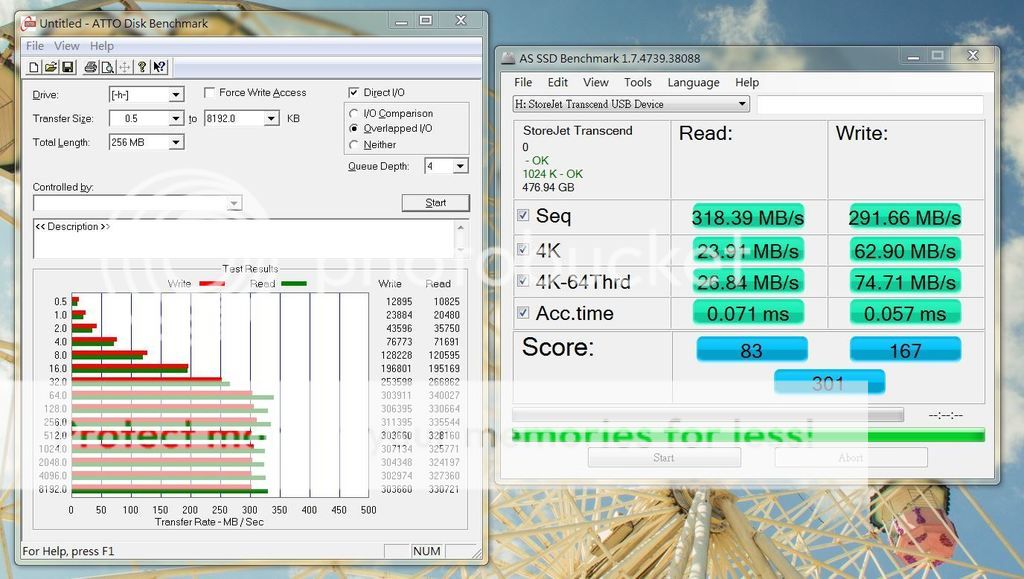Click the green overall progress bar in AS SSD

[748, 435]
